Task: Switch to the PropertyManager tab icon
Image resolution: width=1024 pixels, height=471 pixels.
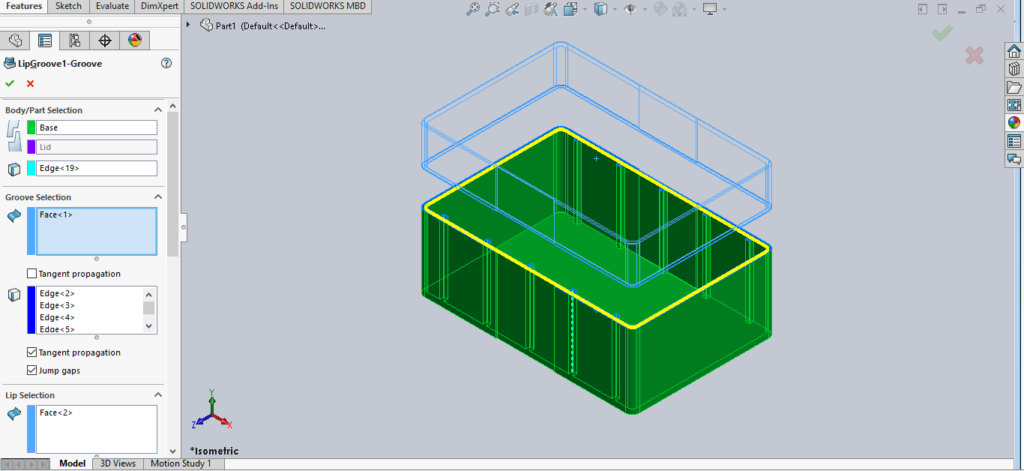Action: point(45,41)
